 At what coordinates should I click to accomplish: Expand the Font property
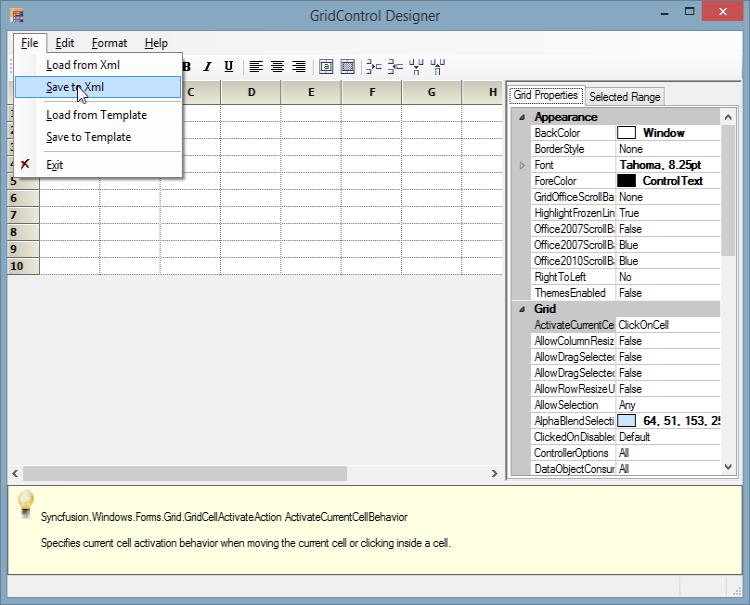click(522, 165)
